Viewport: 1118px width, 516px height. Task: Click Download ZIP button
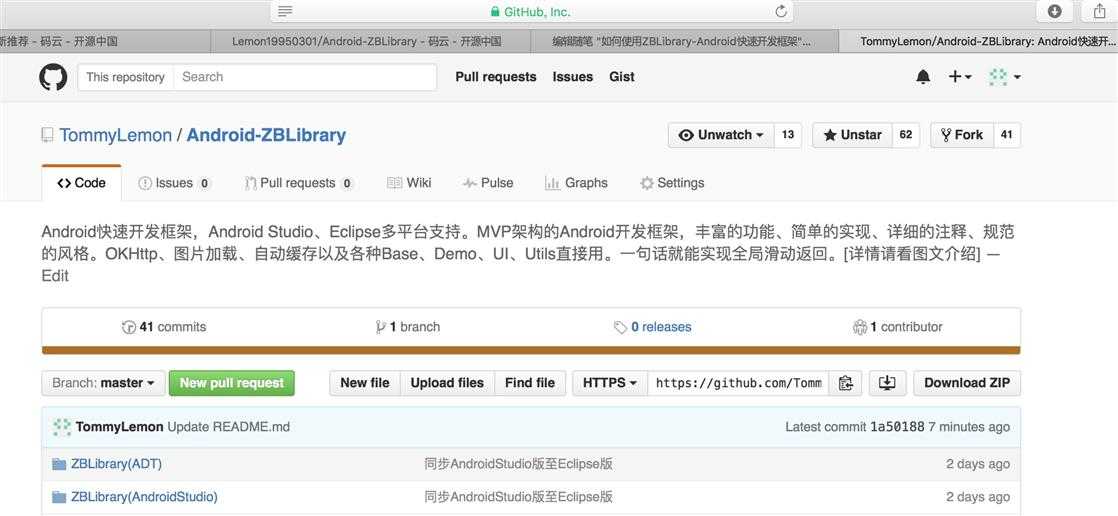[967, 383]
